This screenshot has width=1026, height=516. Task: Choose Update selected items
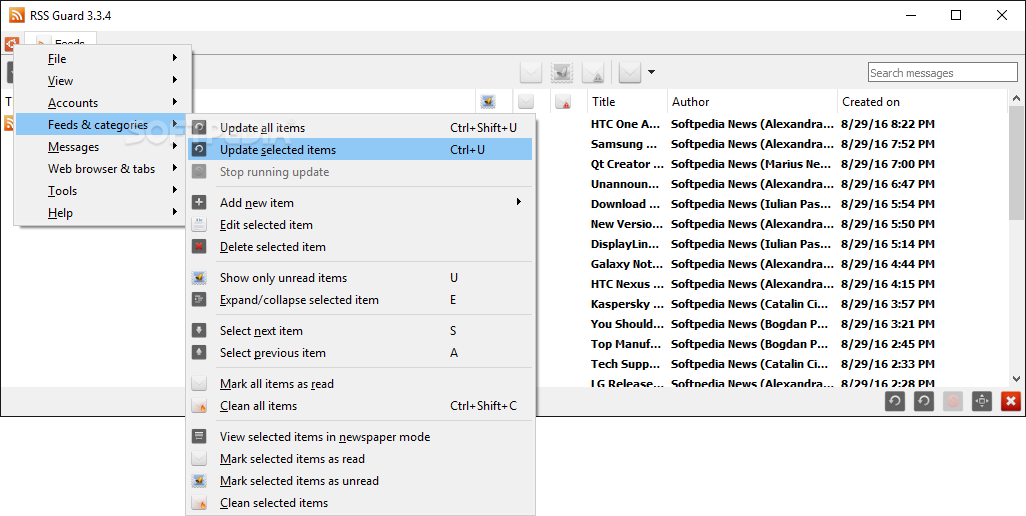[x=360, y=150]
